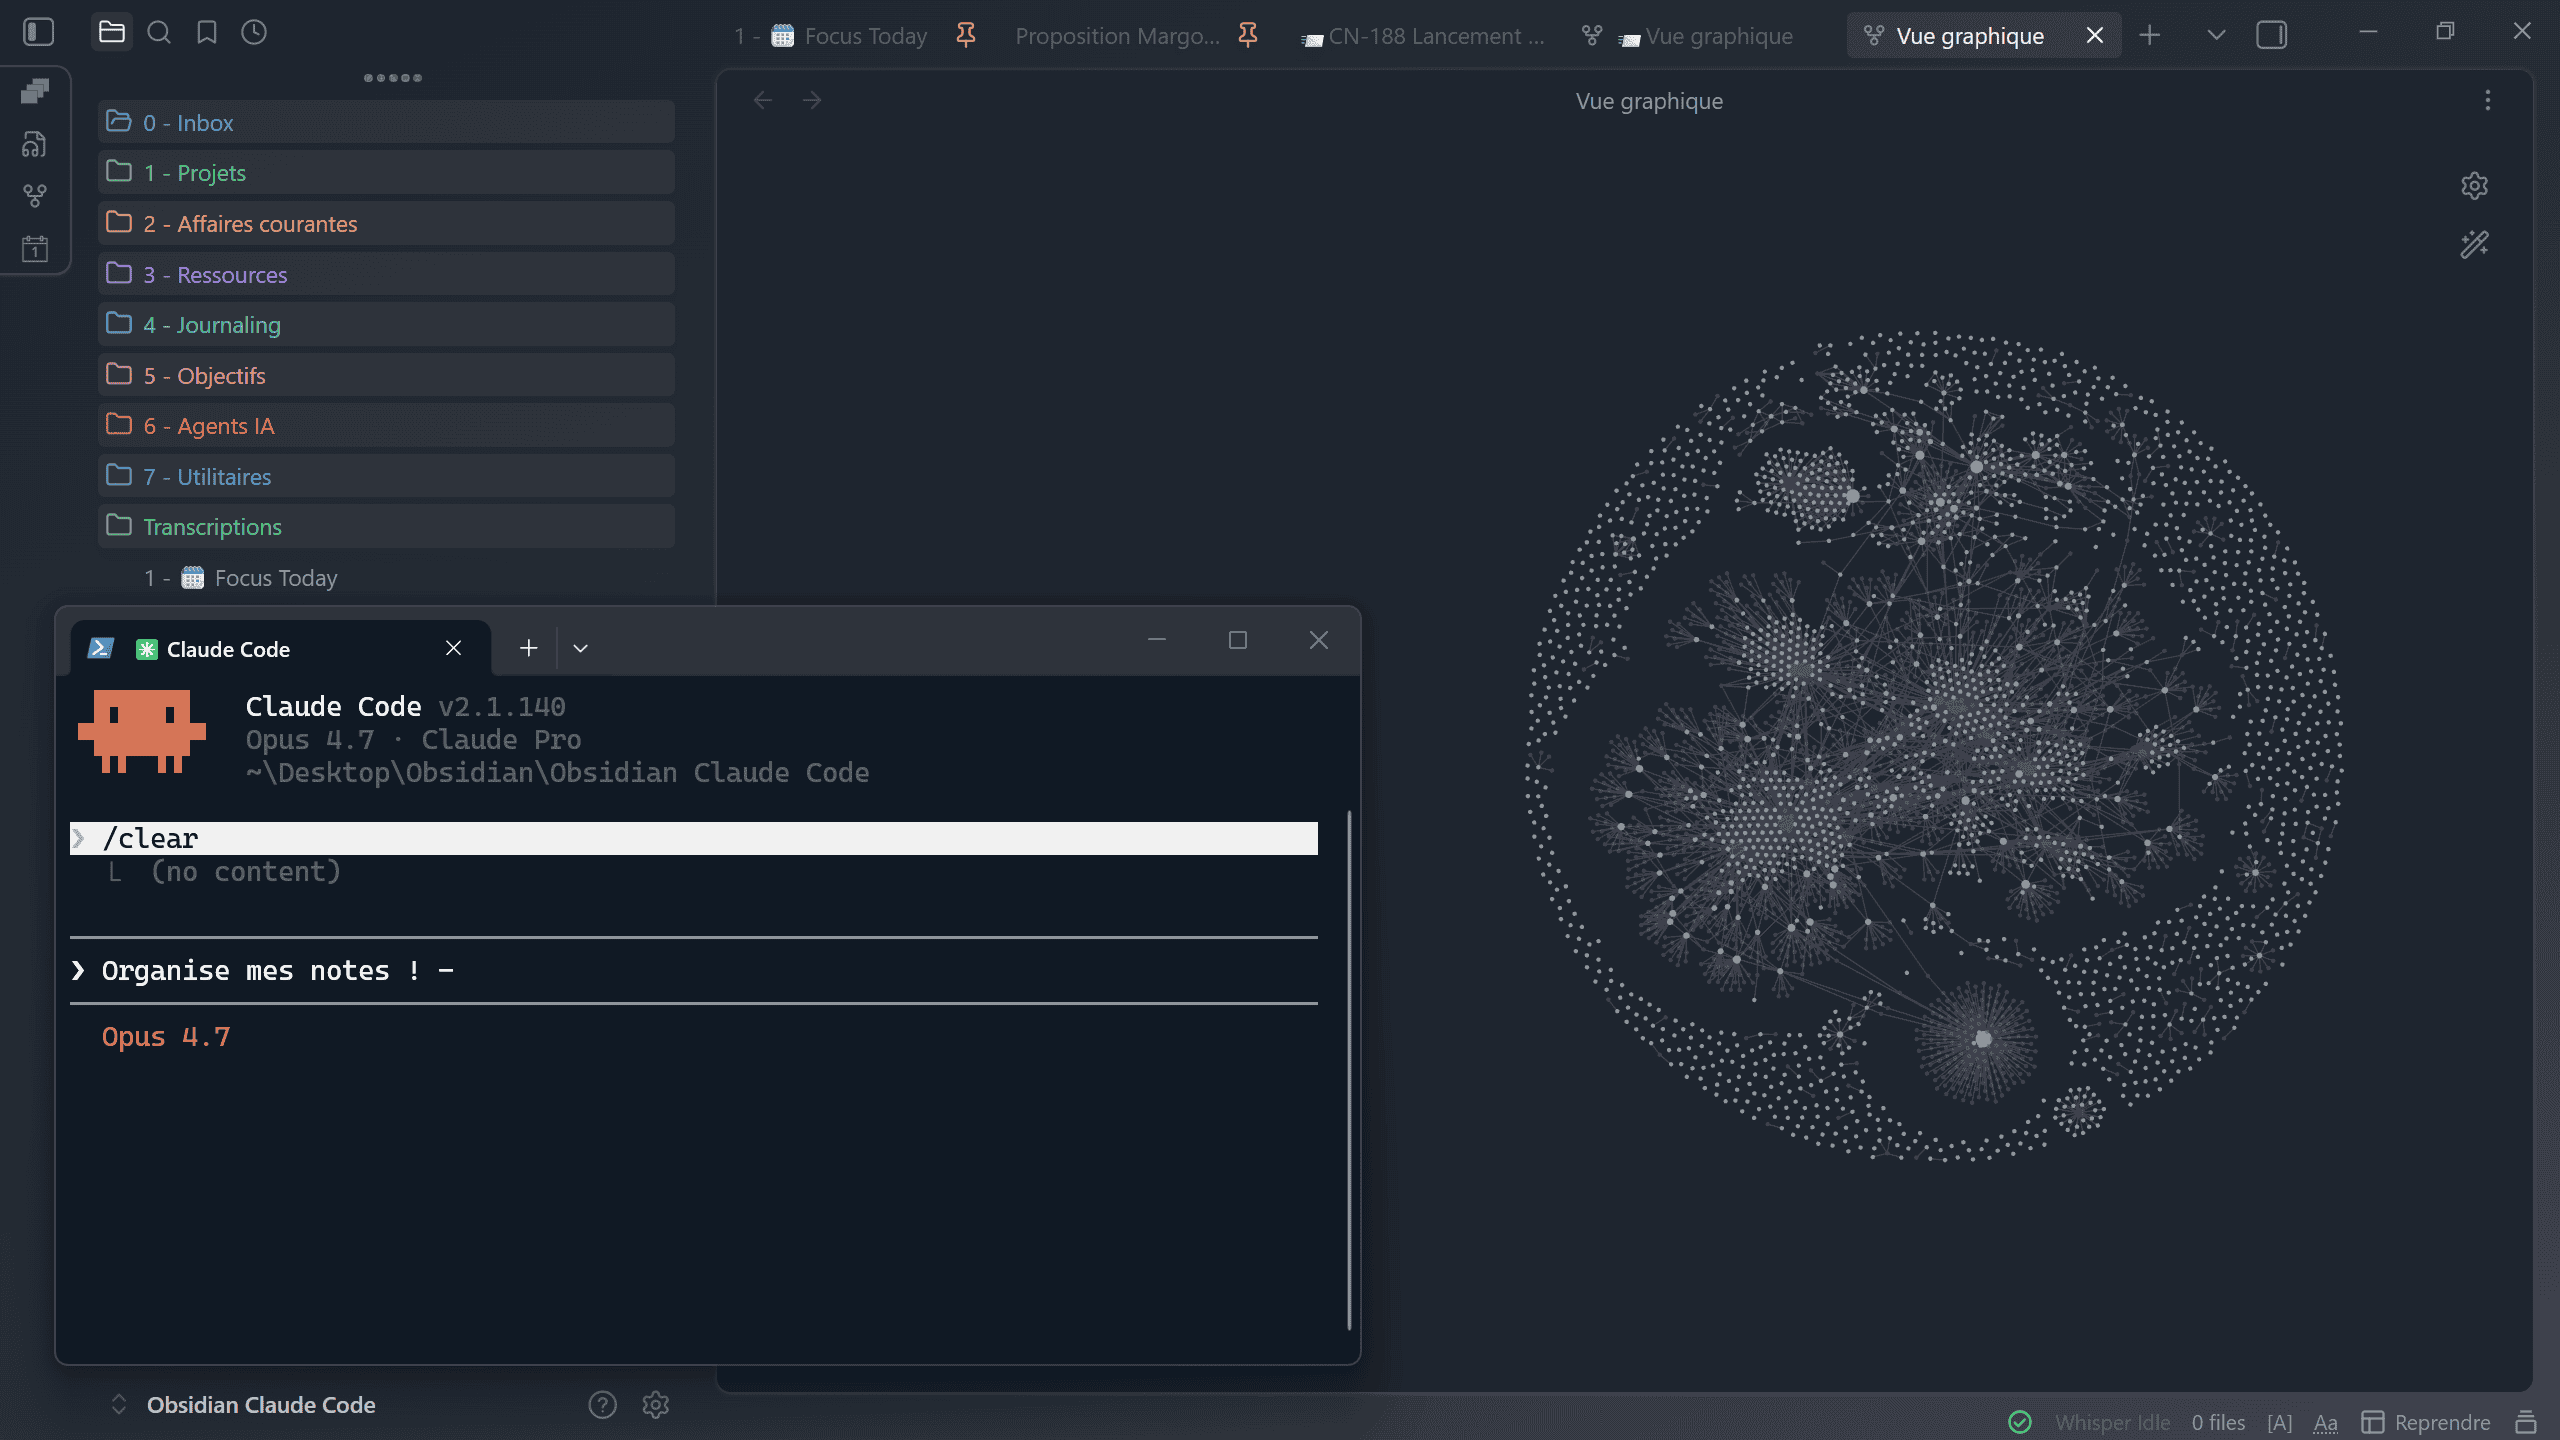Open the file explorer folder icon

(111, 32)
